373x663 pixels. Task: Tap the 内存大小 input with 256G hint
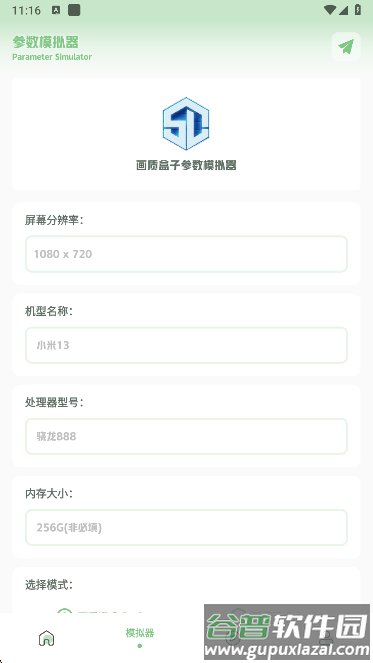coord(186,528)
